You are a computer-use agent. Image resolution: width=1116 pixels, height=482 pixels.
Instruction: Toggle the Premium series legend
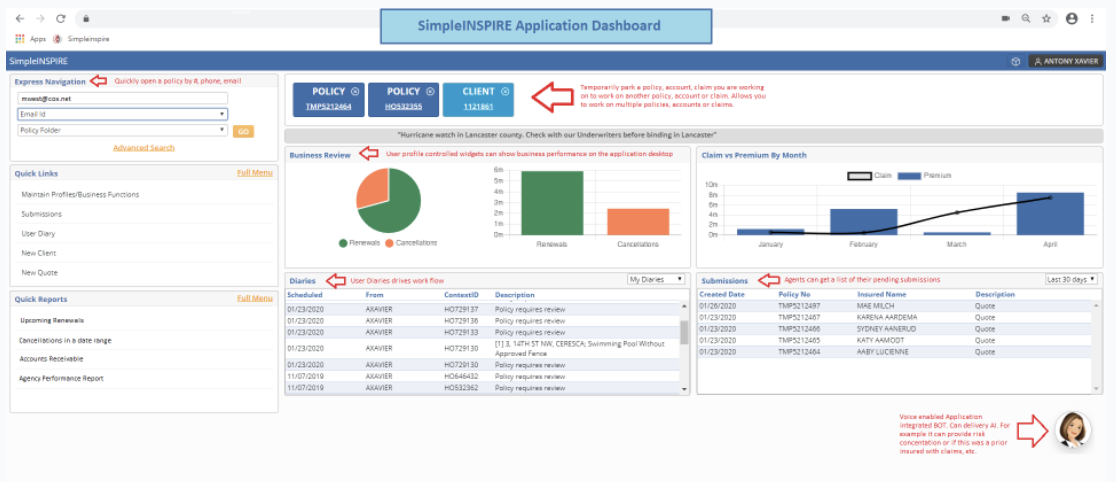(925, 175)
